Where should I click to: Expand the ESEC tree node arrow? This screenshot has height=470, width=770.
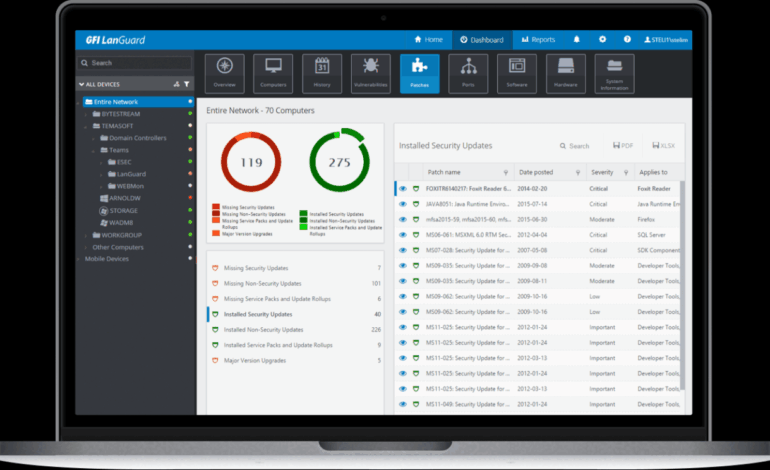click(x=101, y=162)
